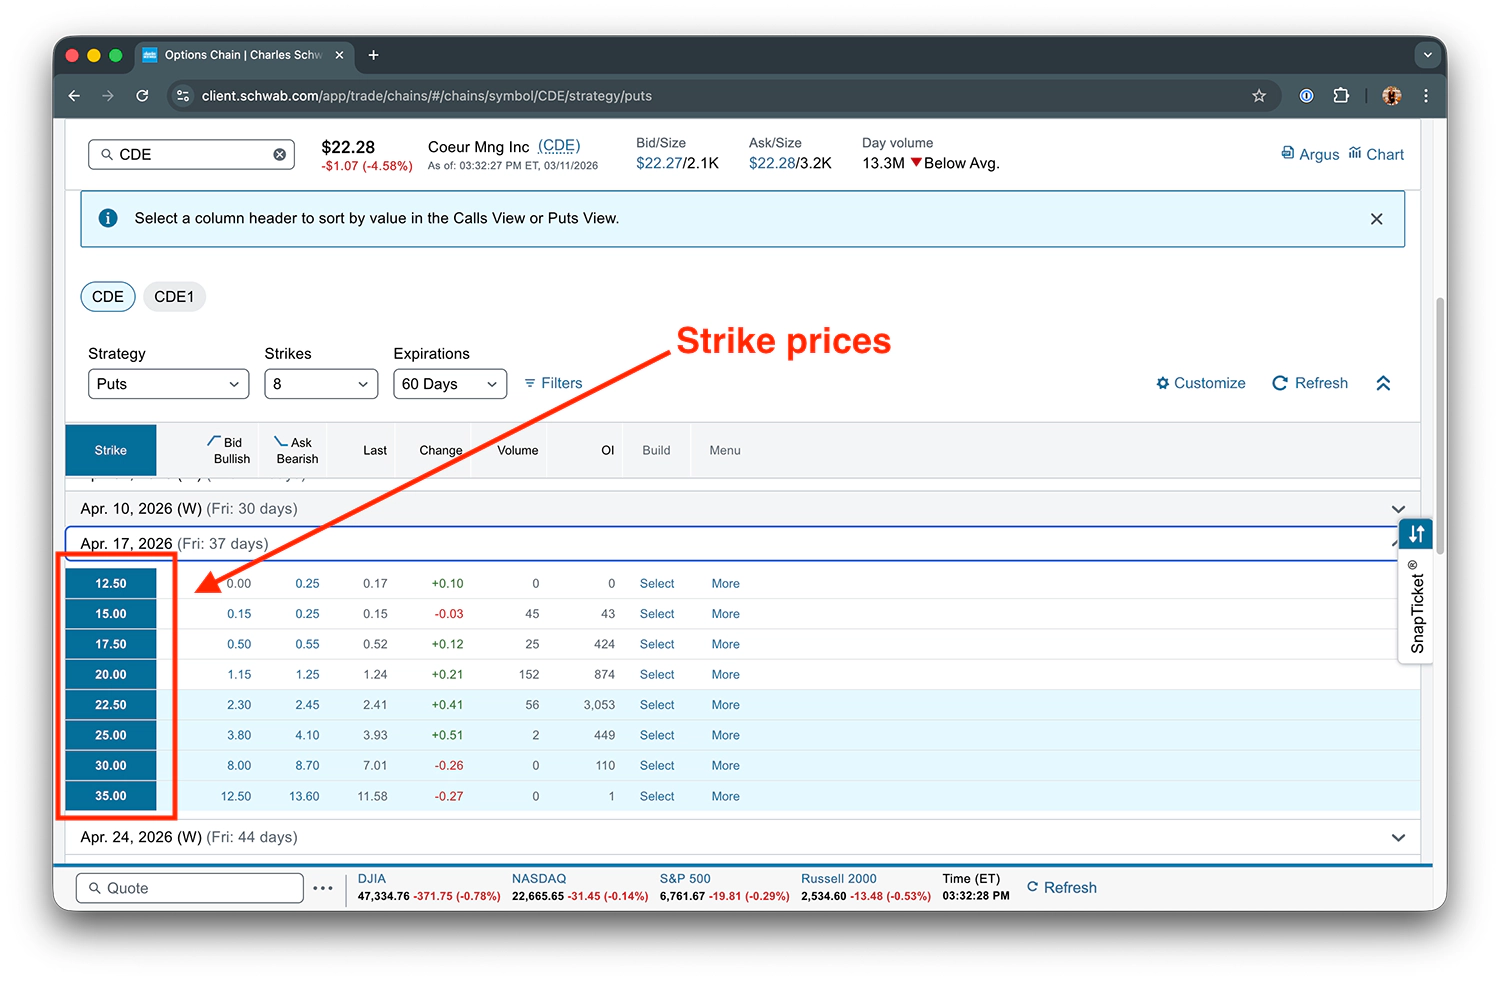Open a new browser tab with the plus icon

pos(373,55)
